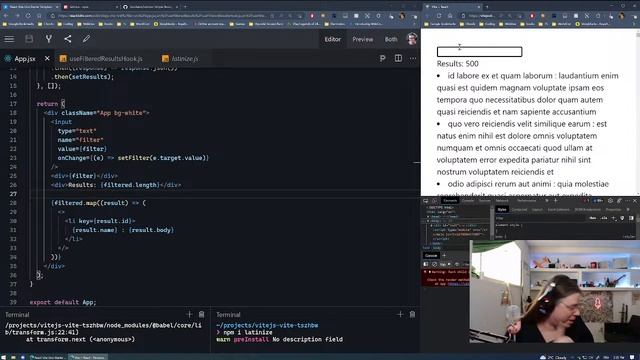This screenshot has width=640, height=360.
Task: Click the pencil edit icon
Action: coord(86,39)
